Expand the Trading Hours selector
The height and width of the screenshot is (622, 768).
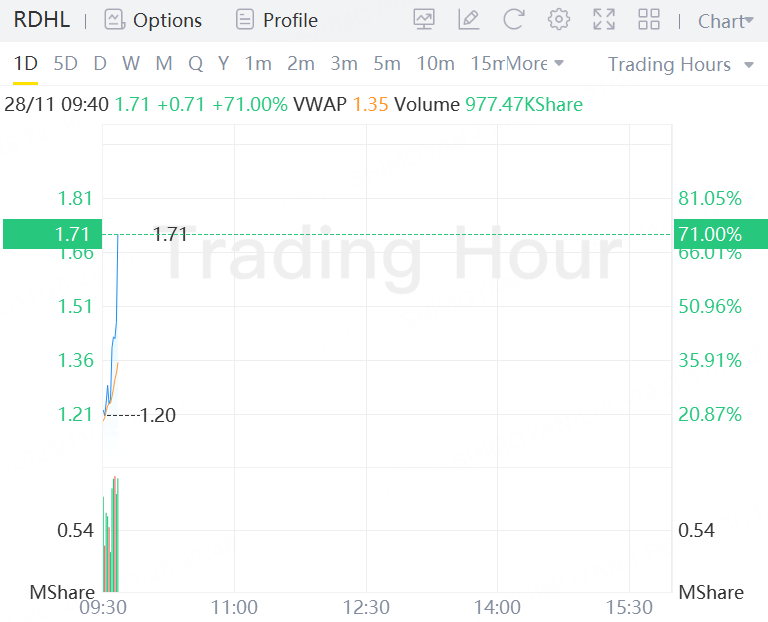point(681,64)
